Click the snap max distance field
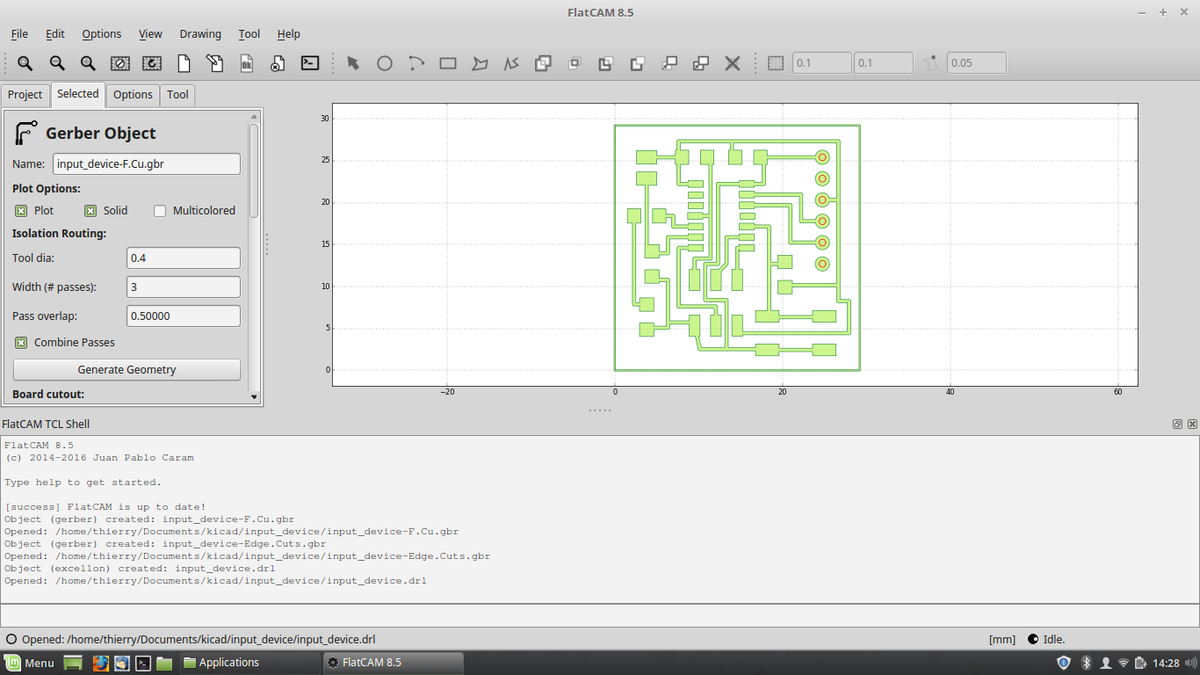This screenshot has width=1200, height=675. coord(976,63)
